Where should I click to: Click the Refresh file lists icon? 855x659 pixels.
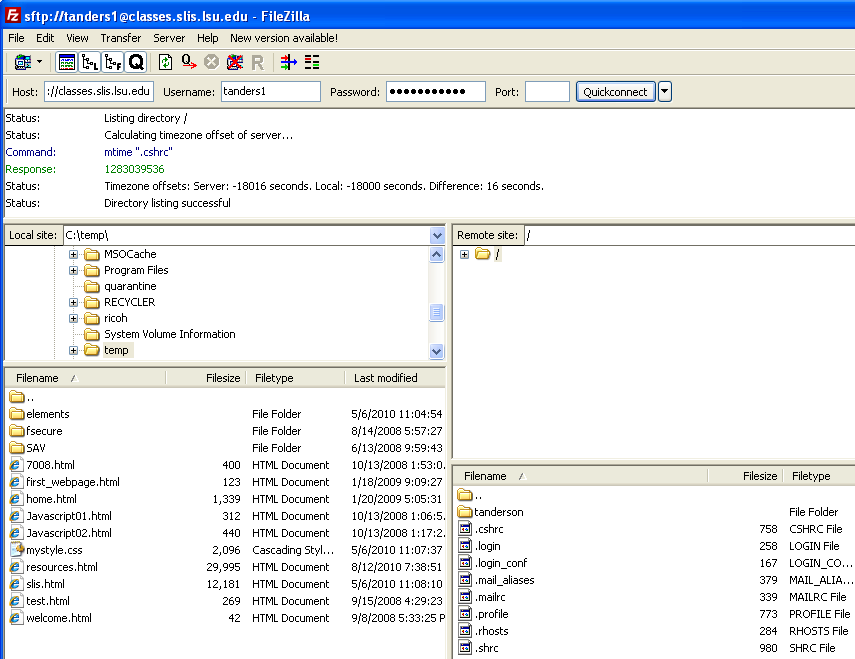pos(165,62)
